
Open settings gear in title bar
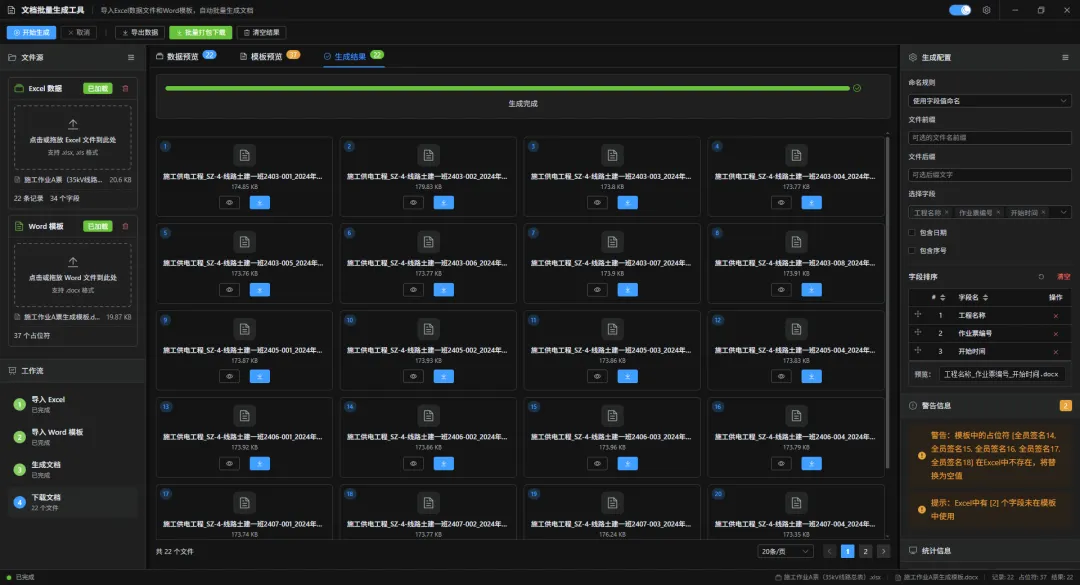pos(986,10)
